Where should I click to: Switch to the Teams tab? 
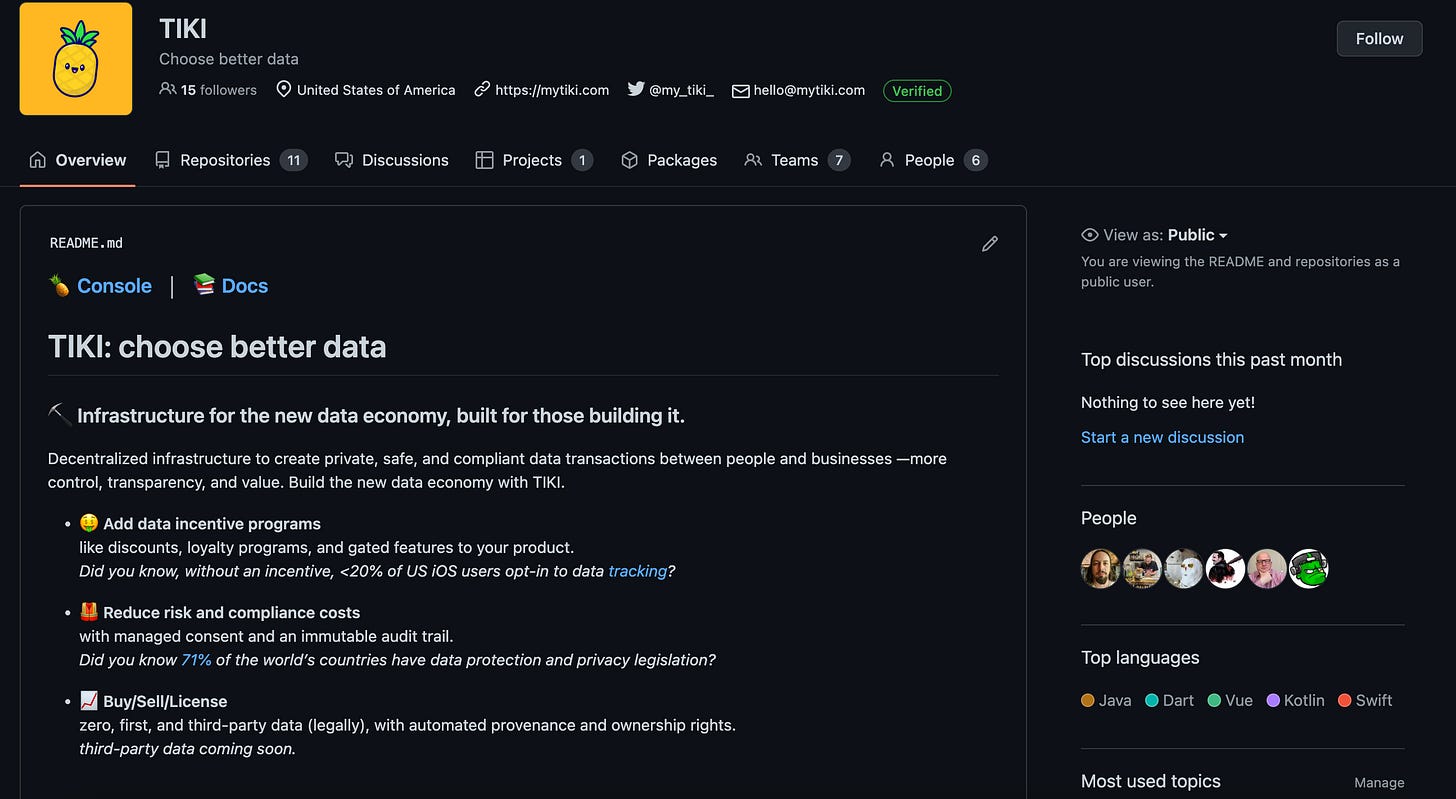[797, 160]
